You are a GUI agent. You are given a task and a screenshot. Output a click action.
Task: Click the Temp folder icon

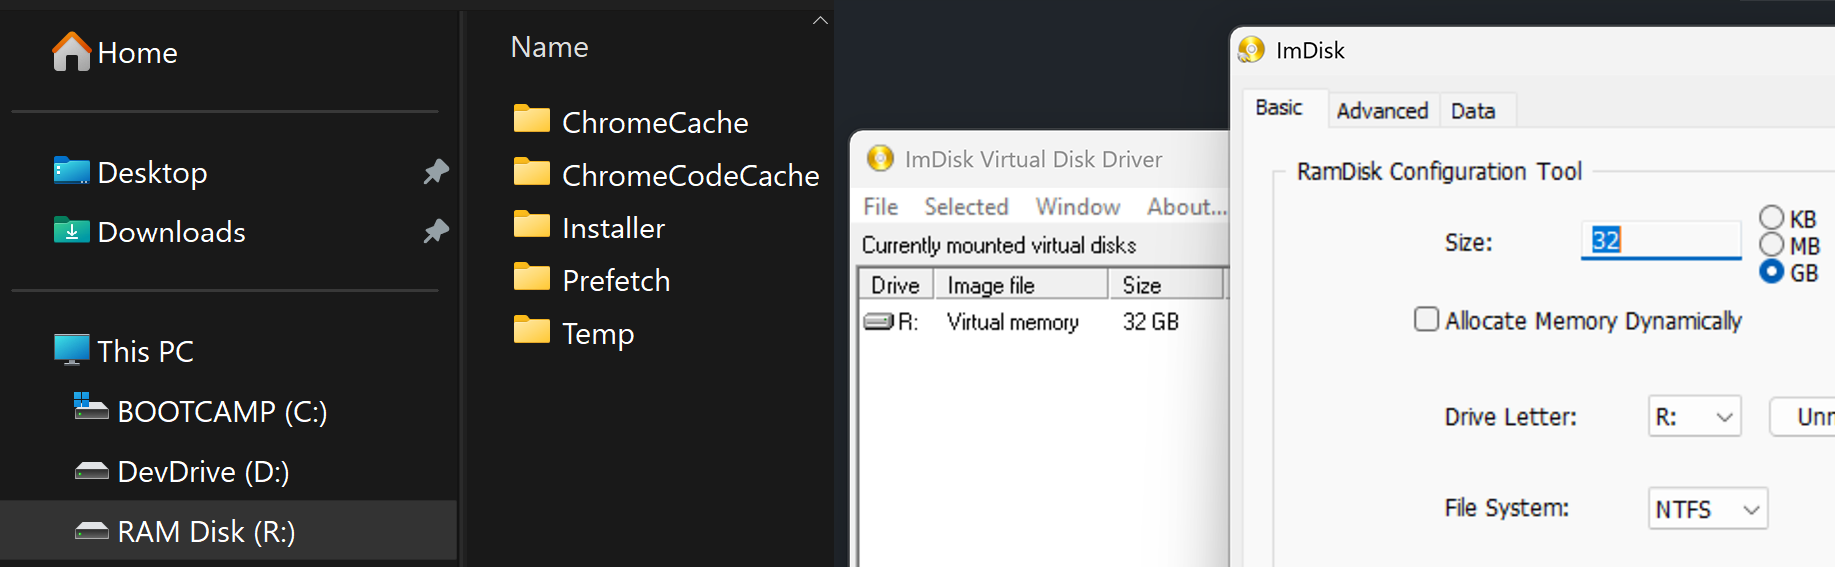click(532, 330)
